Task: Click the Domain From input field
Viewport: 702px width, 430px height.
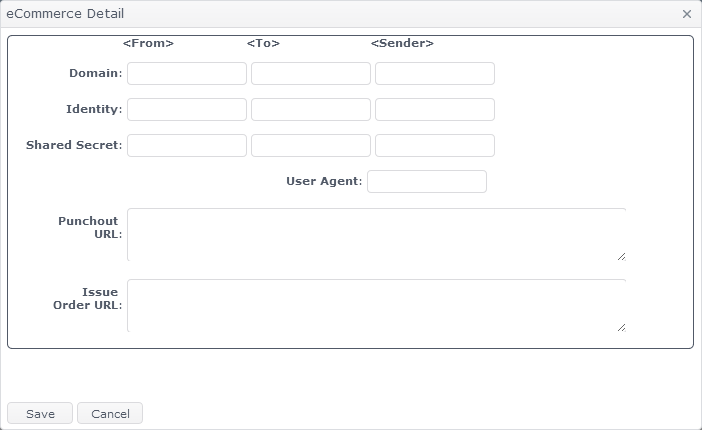Action: click(186, 73)
